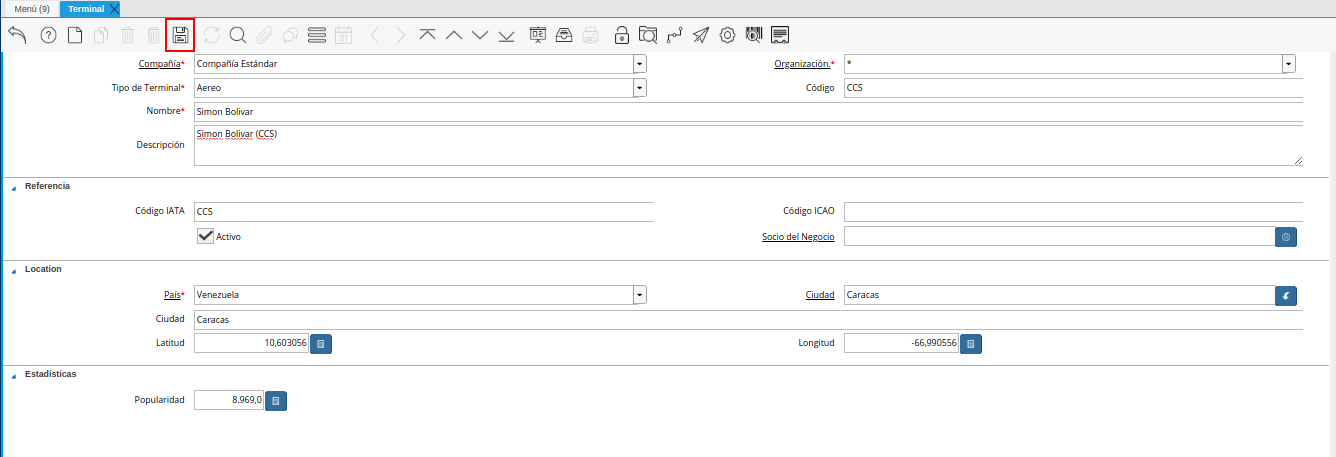Screen dimensions: 1336x457
Task: Toggle grid view with stacked lines icon
Action: pos(317,35)
